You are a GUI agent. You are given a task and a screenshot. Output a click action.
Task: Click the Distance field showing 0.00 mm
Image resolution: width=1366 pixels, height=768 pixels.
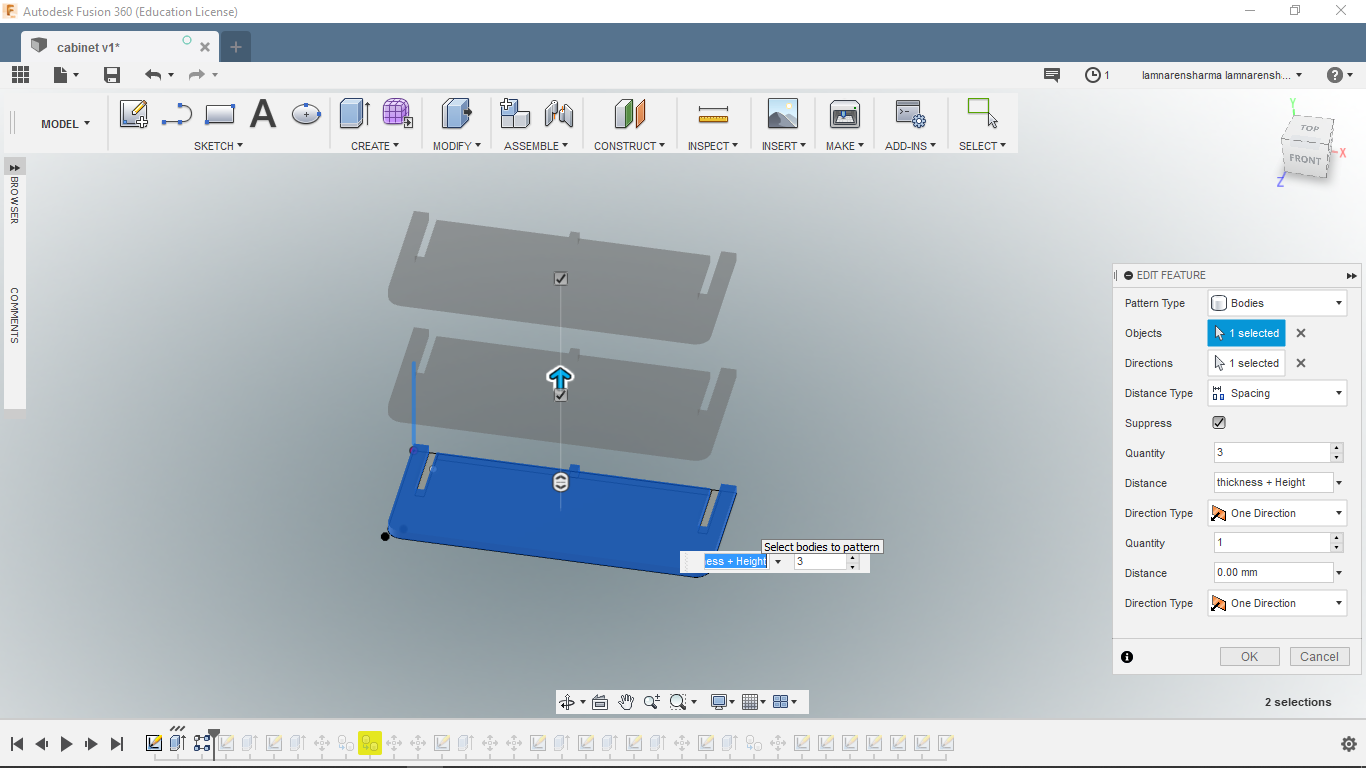pos(1274,573)
